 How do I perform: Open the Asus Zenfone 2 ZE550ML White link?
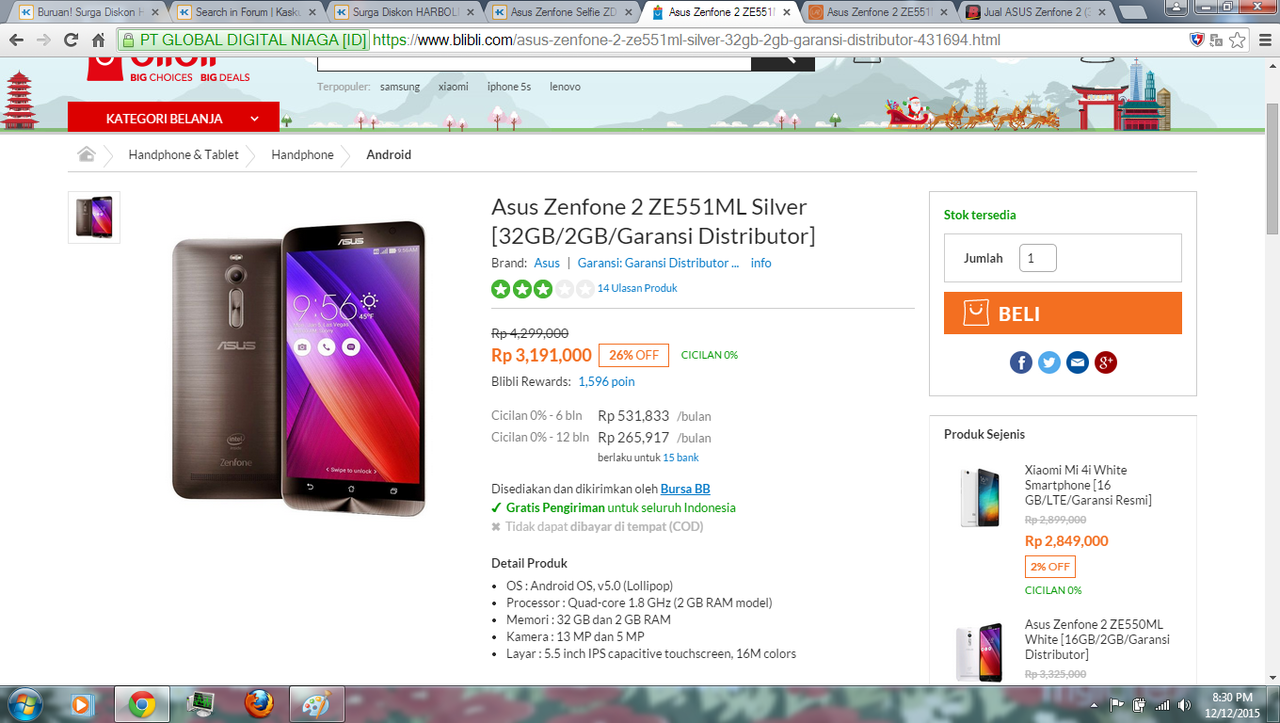(1097, 639)
